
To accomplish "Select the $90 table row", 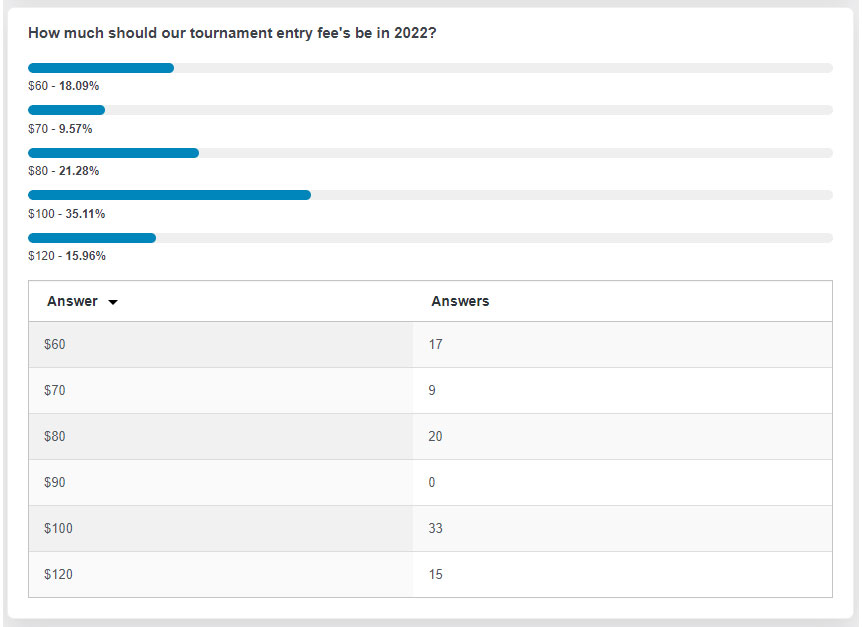I will (430, 482).
